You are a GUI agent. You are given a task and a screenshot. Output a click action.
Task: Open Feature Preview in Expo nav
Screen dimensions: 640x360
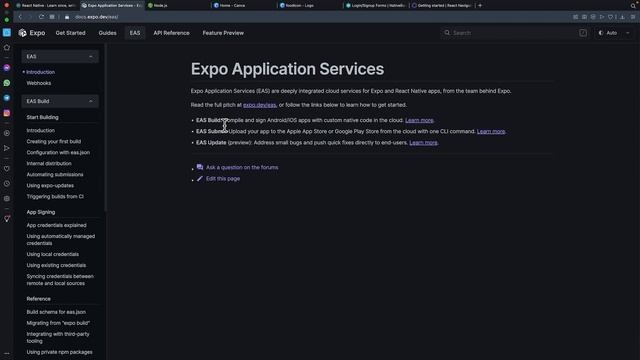[223, 33]
